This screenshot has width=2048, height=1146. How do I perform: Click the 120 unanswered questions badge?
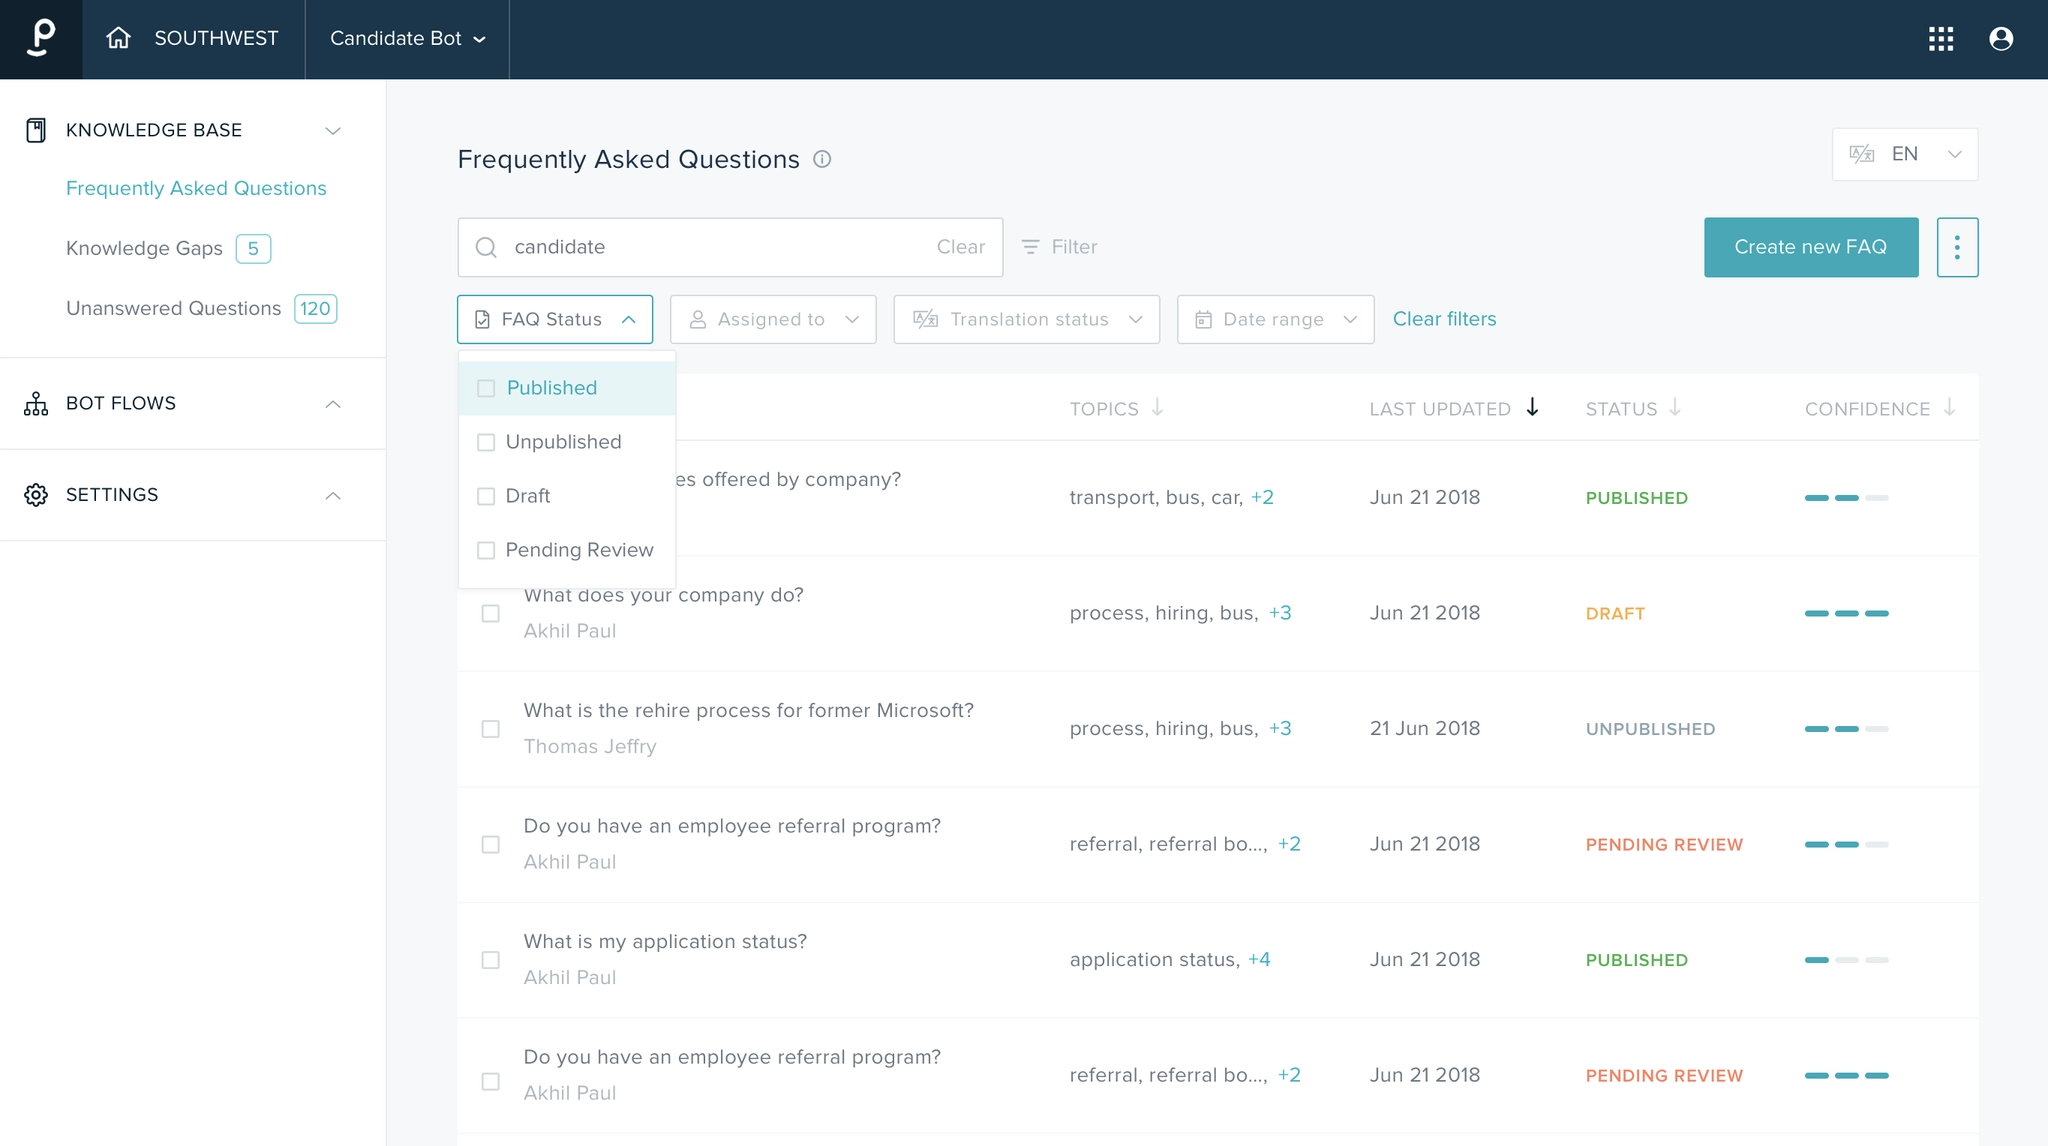pos(315,308)
